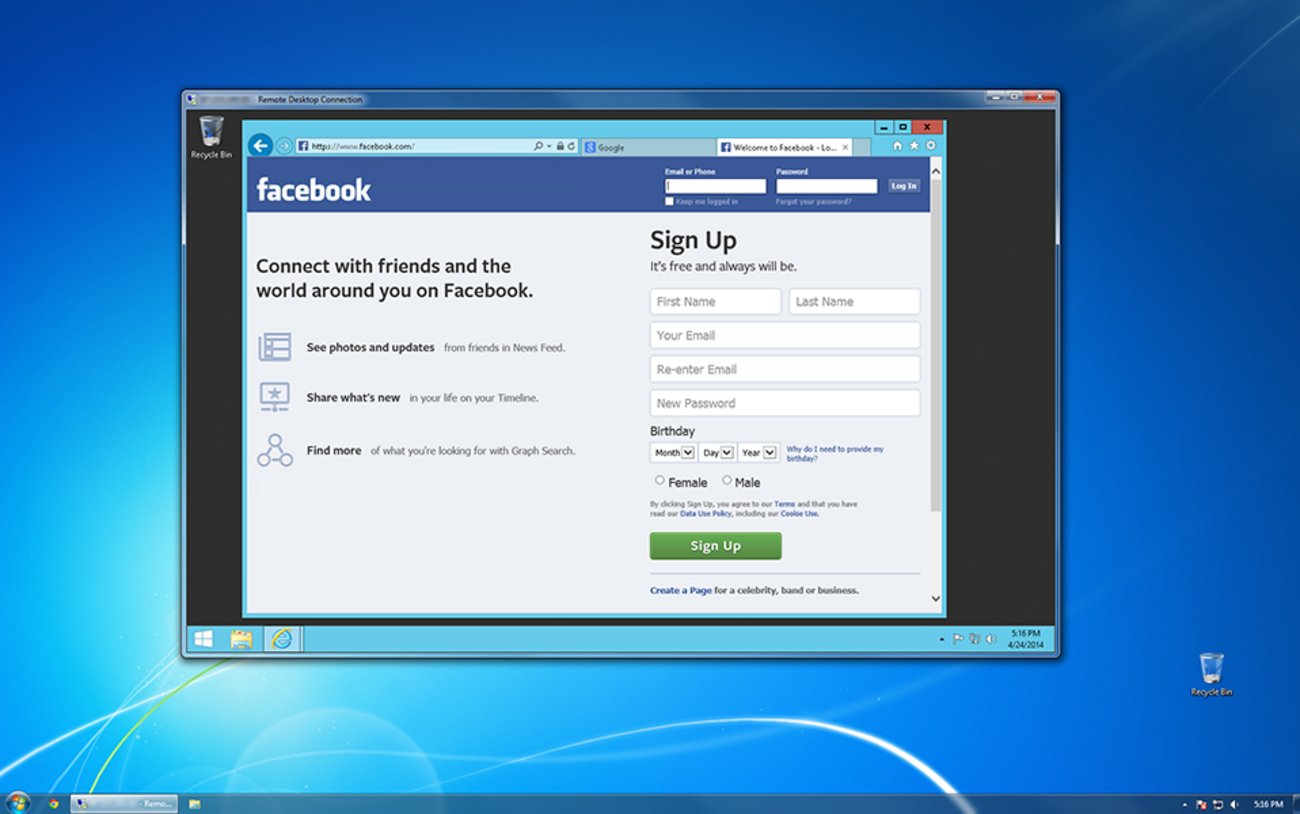Close the Welcome to Facebook tab
Image resolution: width=1300 pixels, height=814 pixels.
(x=845, y=147)
